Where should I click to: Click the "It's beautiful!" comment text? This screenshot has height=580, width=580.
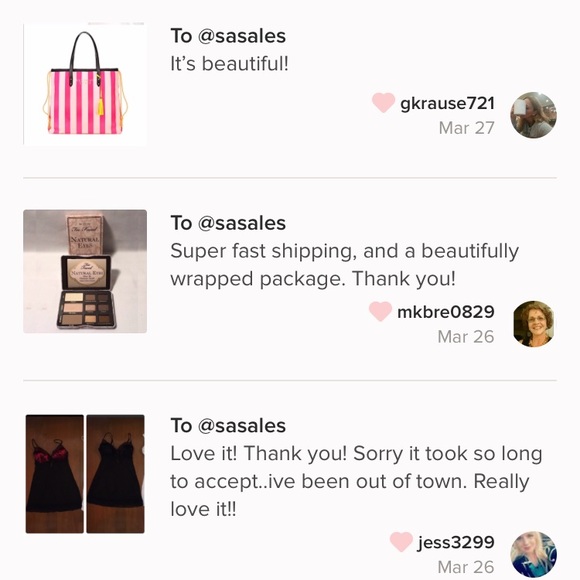[x=229, y=64]
